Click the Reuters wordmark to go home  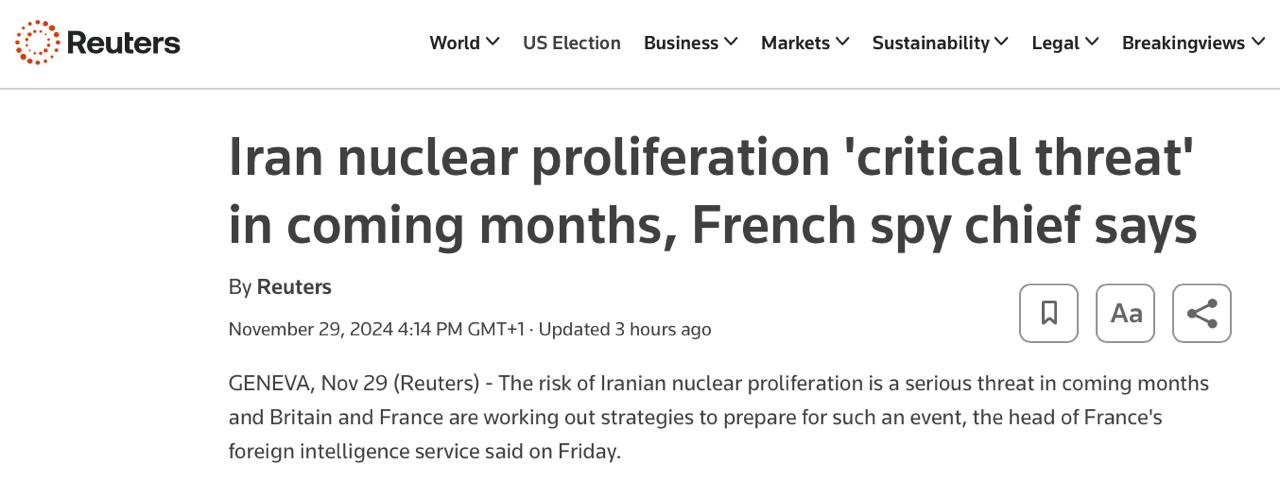point(123,43)
